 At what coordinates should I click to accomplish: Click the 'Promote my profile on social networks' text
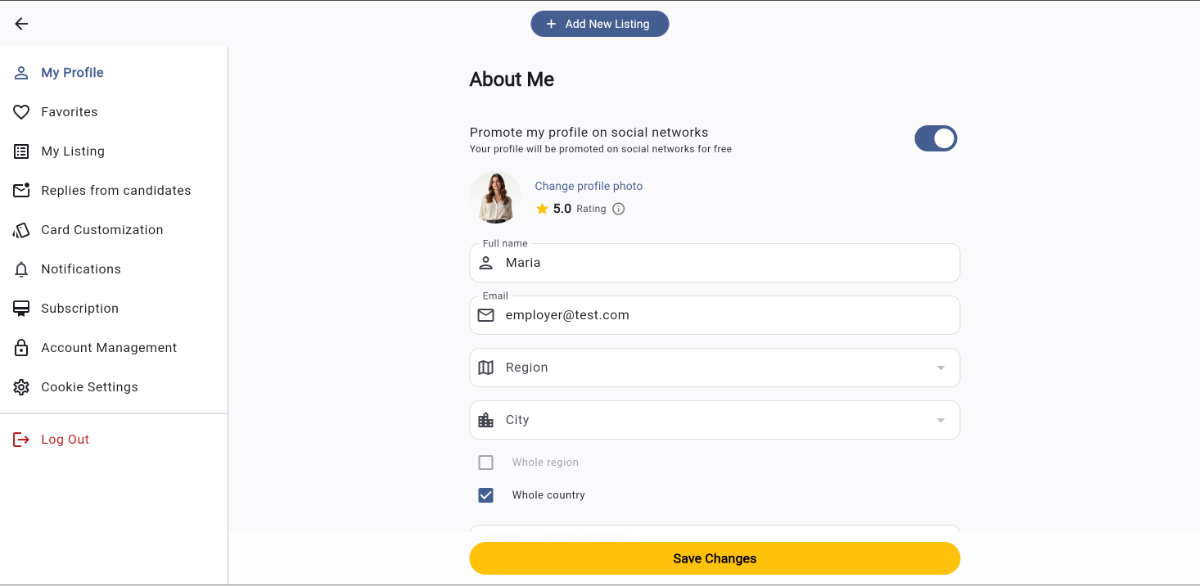click(x=589, y=132)
